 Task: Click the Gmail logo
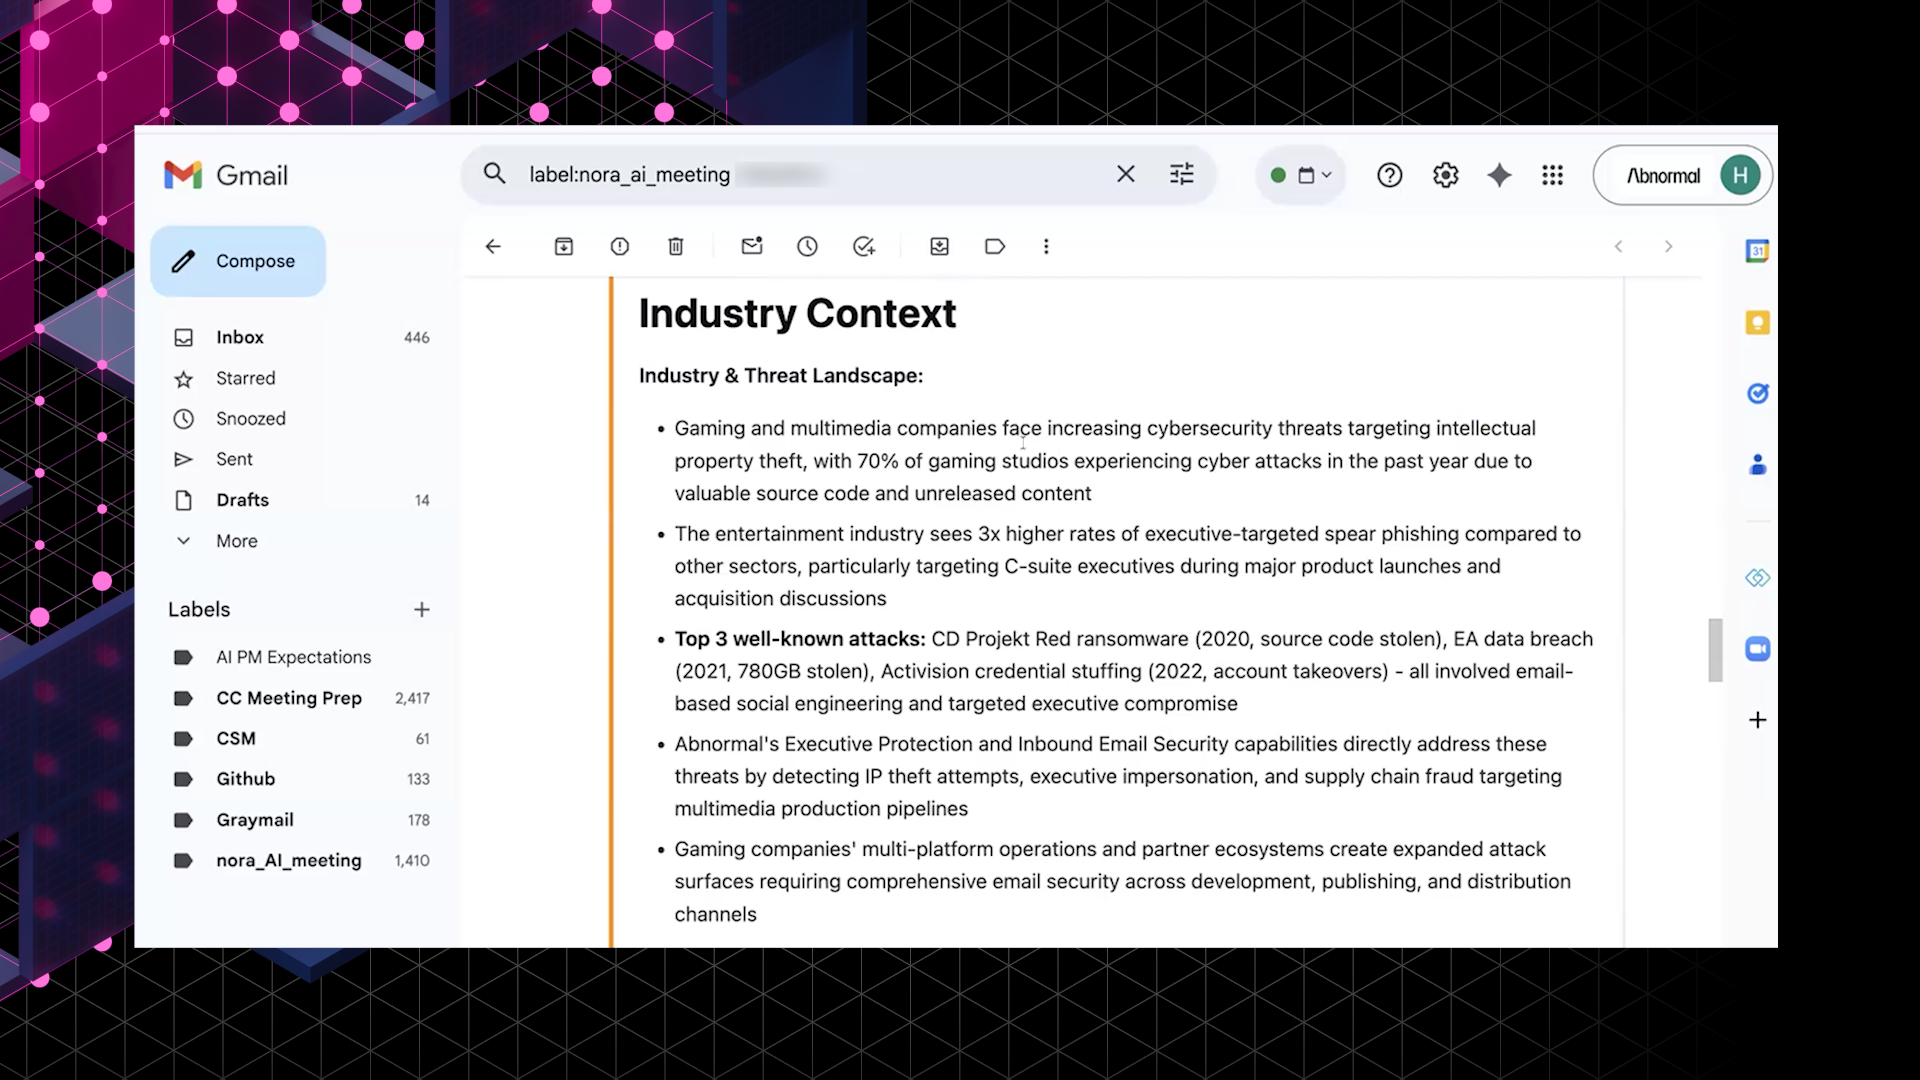[x=226, y=175]
